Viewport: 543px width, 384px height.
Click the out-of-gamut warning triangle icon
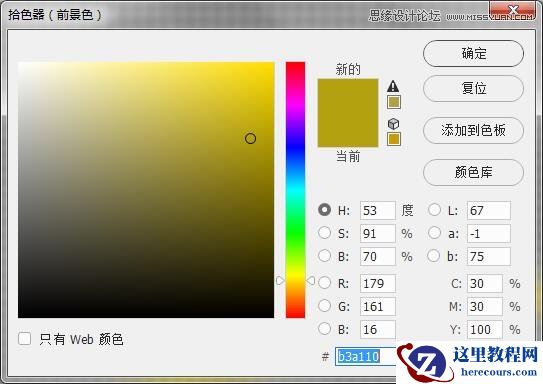click(x=393, y=86)
